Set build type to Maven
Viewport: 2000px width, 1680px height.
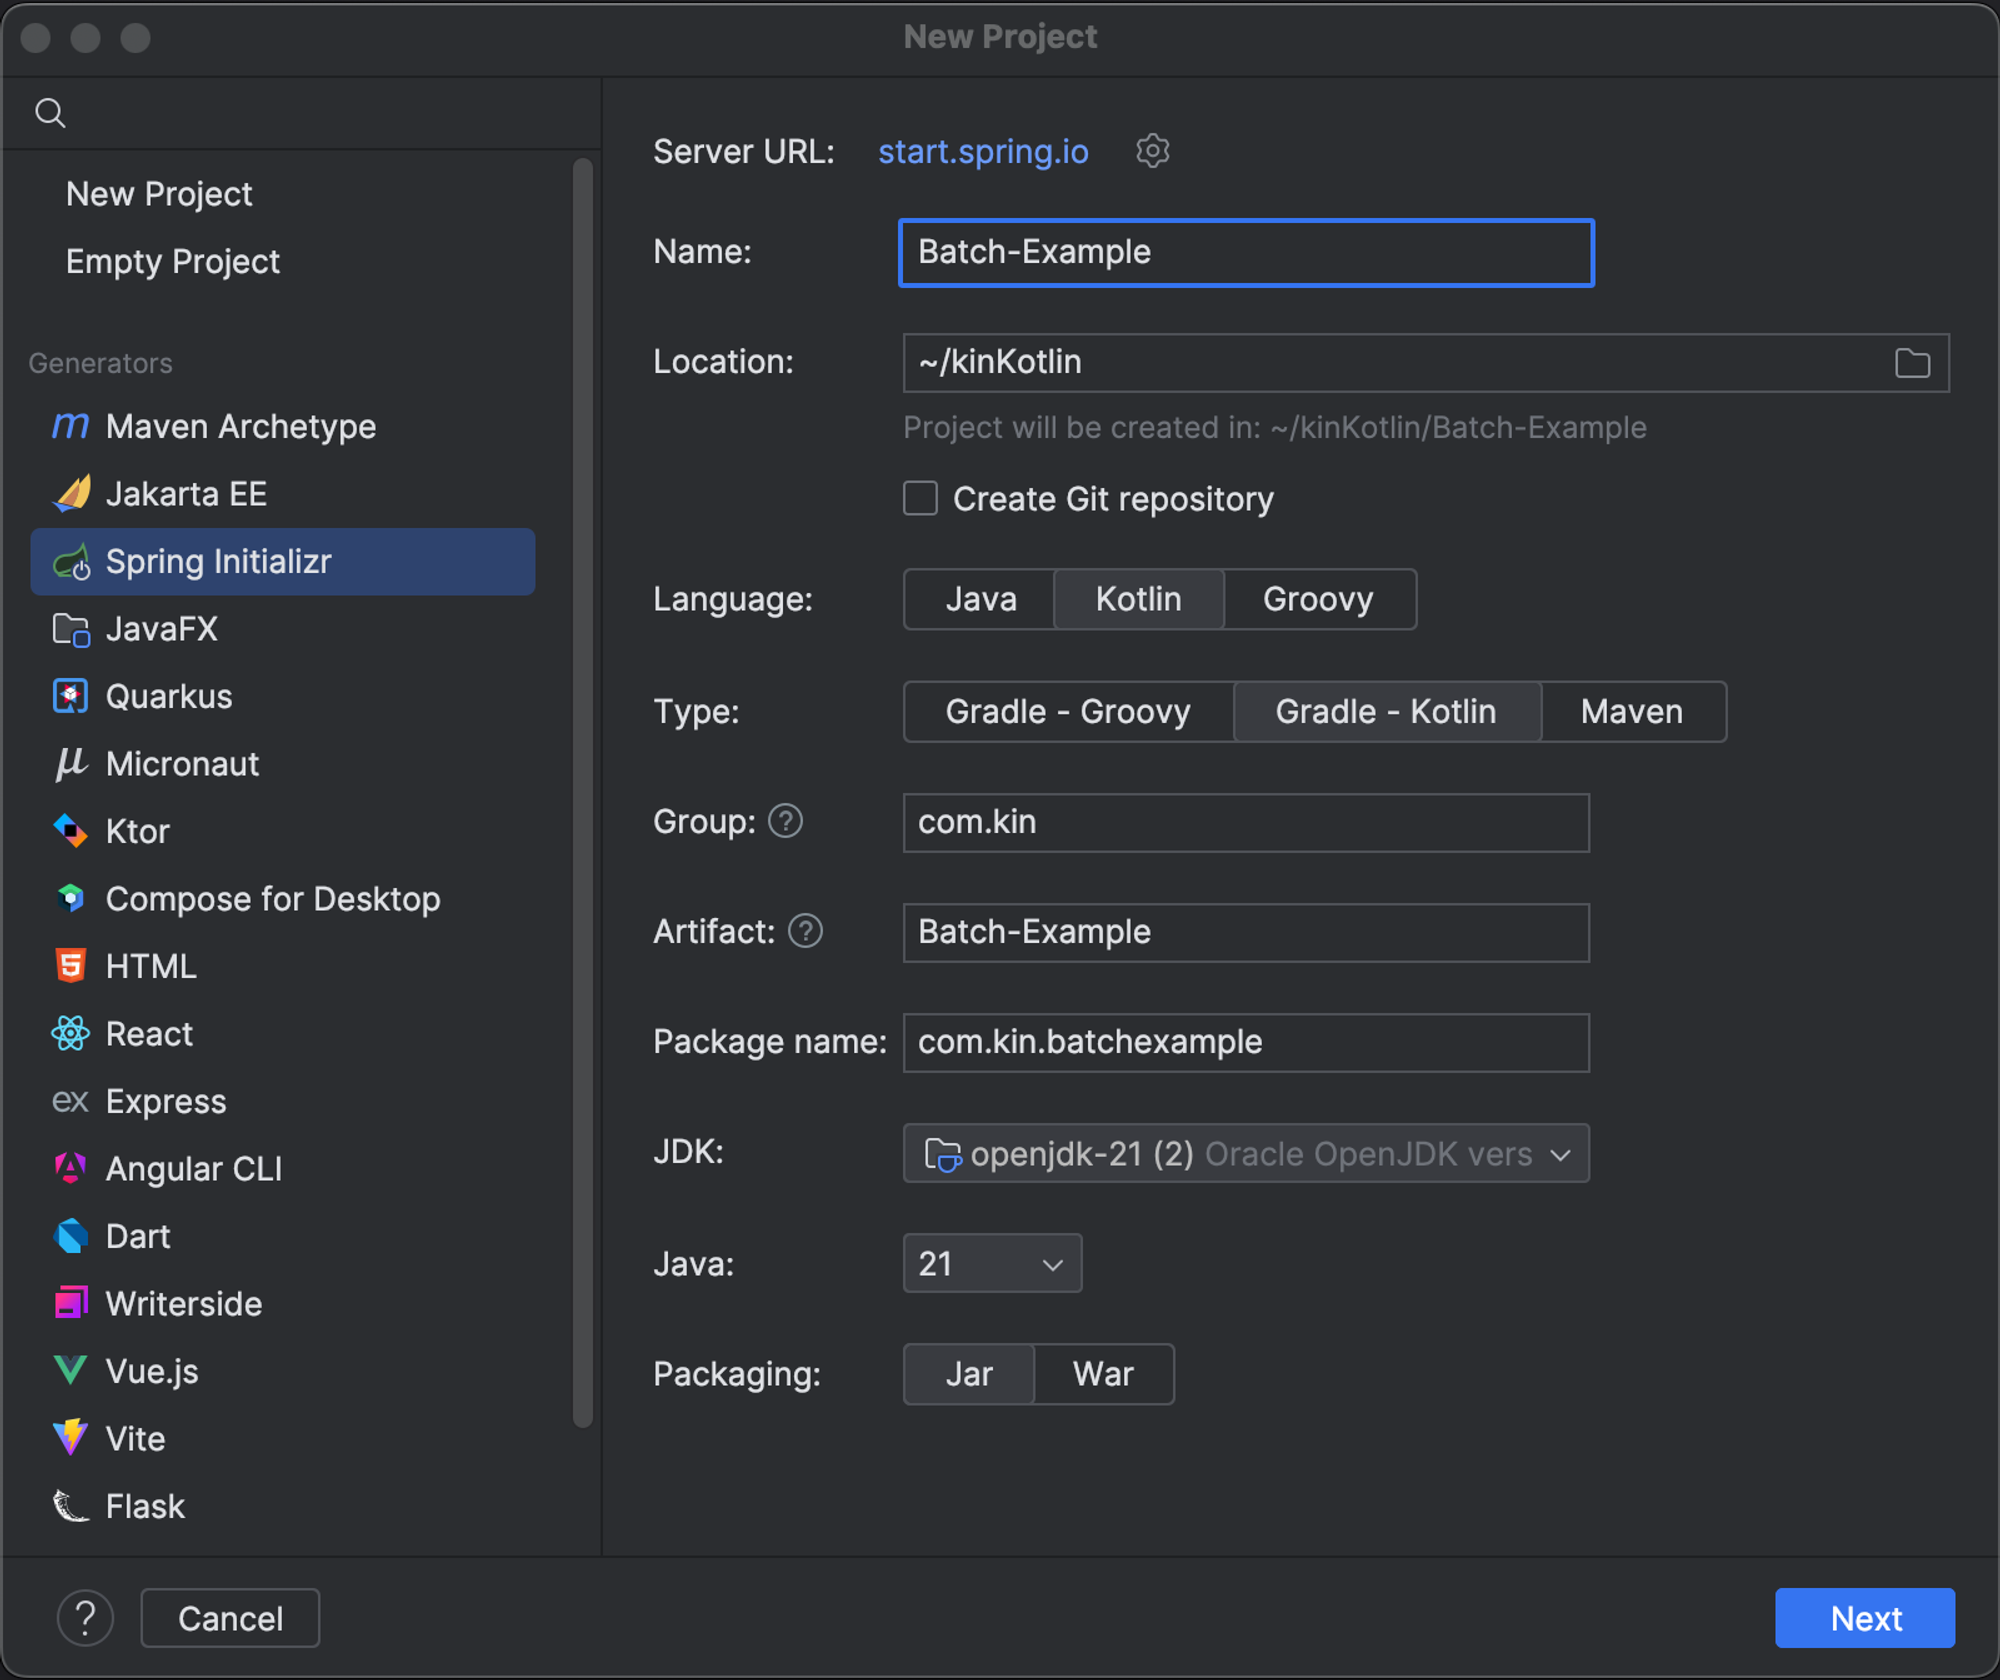pos(1631,711)
